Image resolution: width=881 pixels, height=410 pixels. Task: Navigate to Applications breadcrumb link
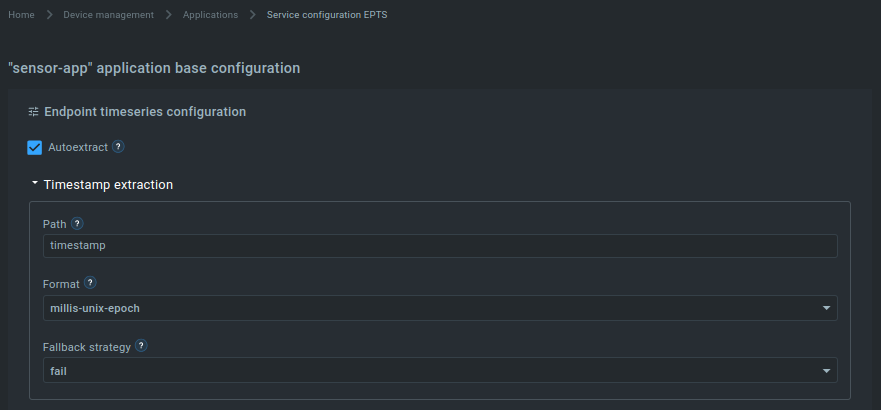tap(210, 15)
